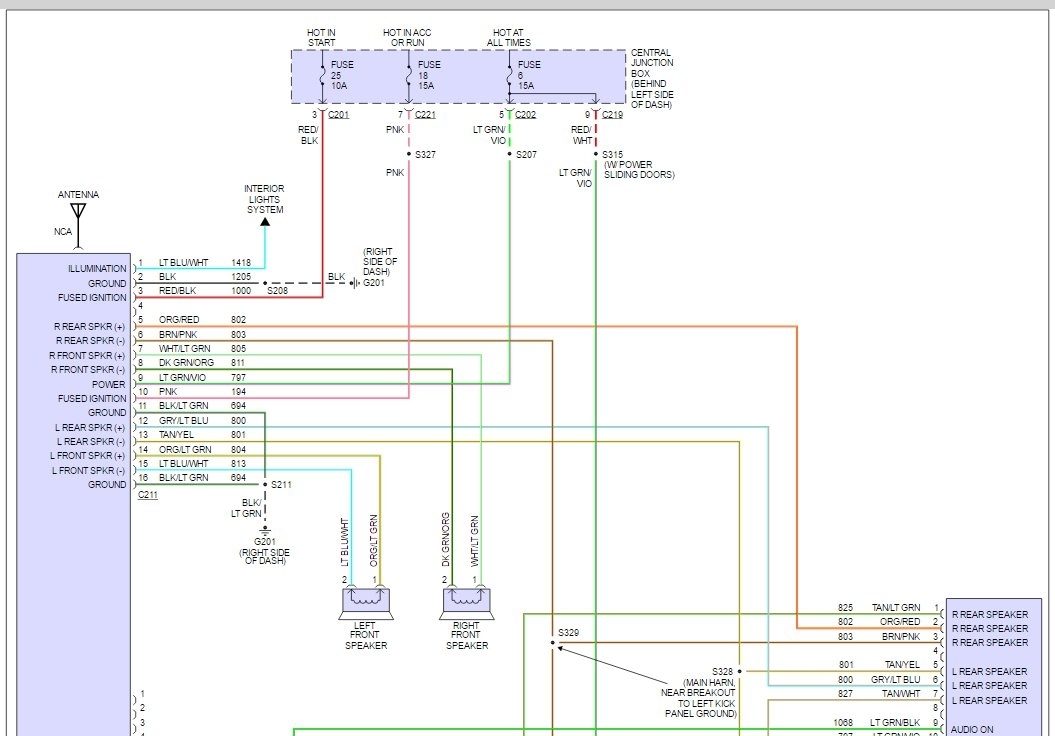Select the right front speaker symbol
1055x736 pixels.
pos(466,601)
